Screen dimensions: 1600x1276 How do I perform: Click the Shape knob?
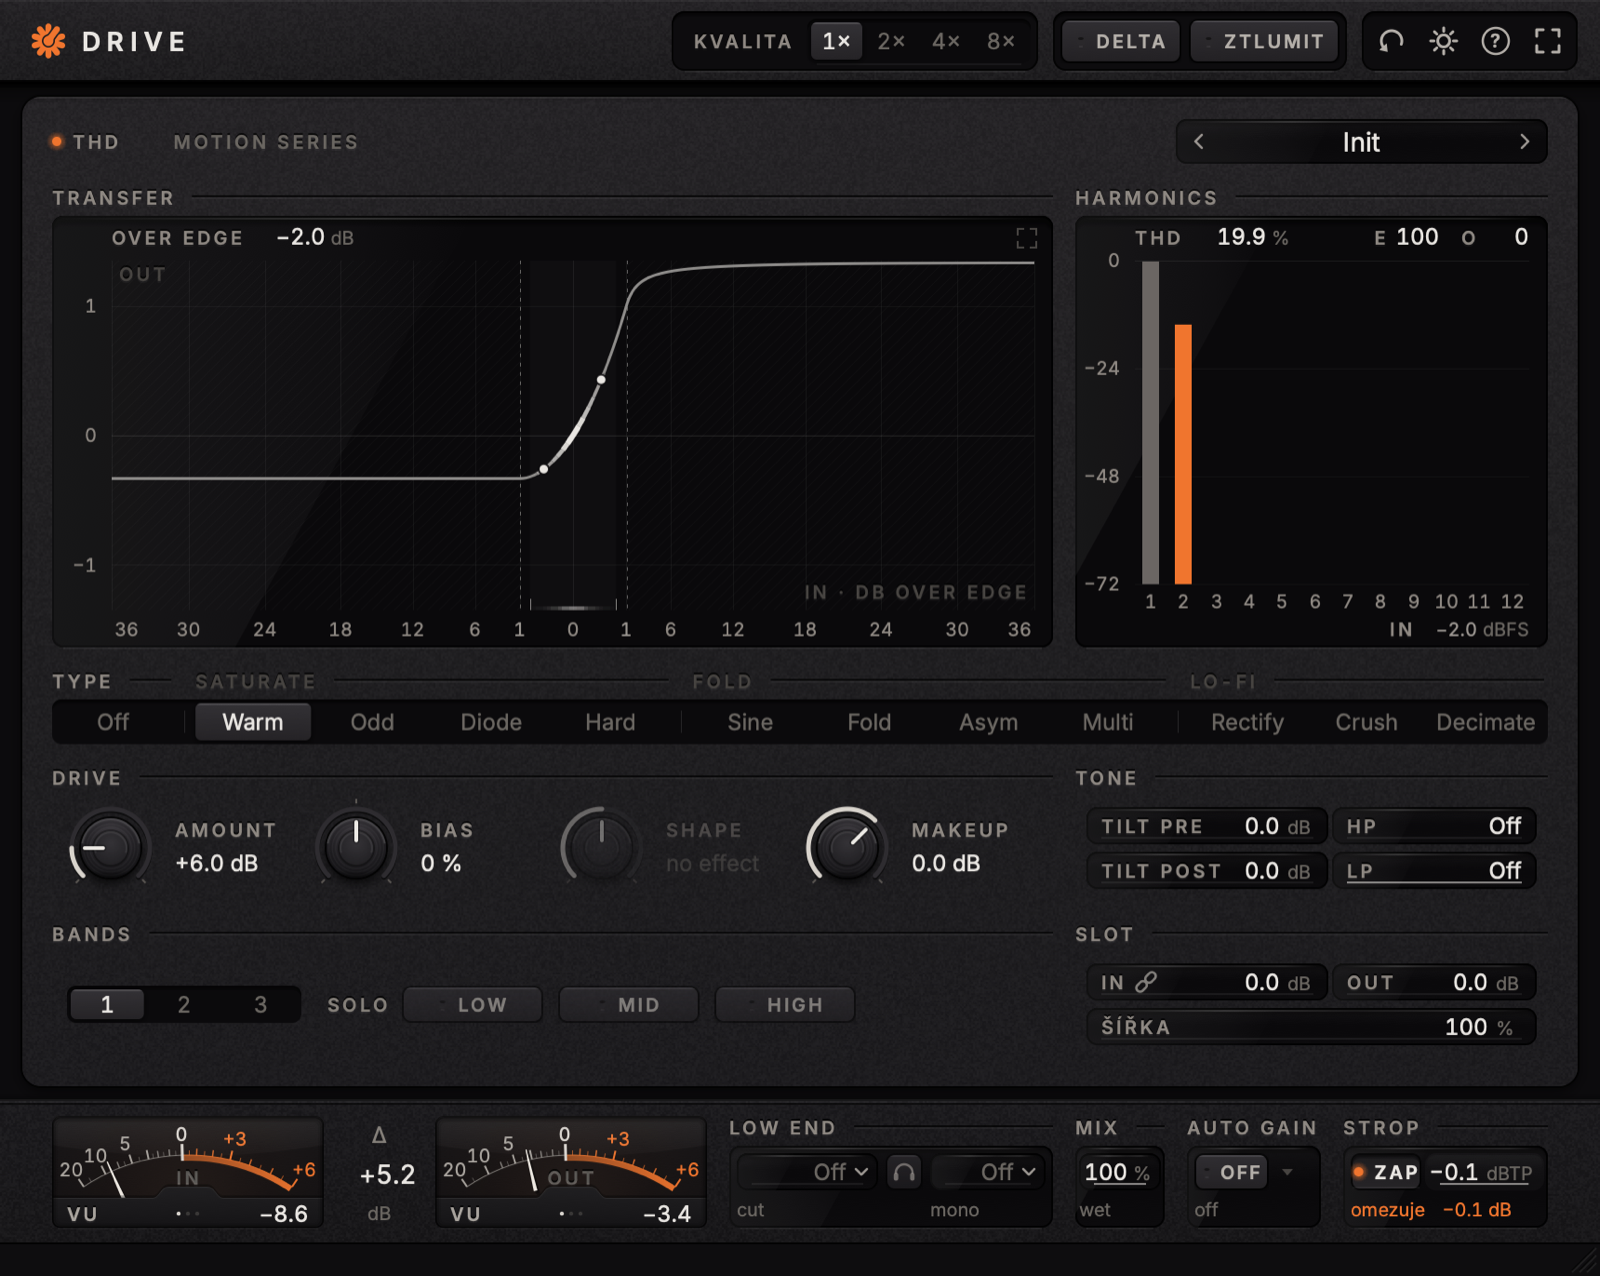click(x=600, y=847)
